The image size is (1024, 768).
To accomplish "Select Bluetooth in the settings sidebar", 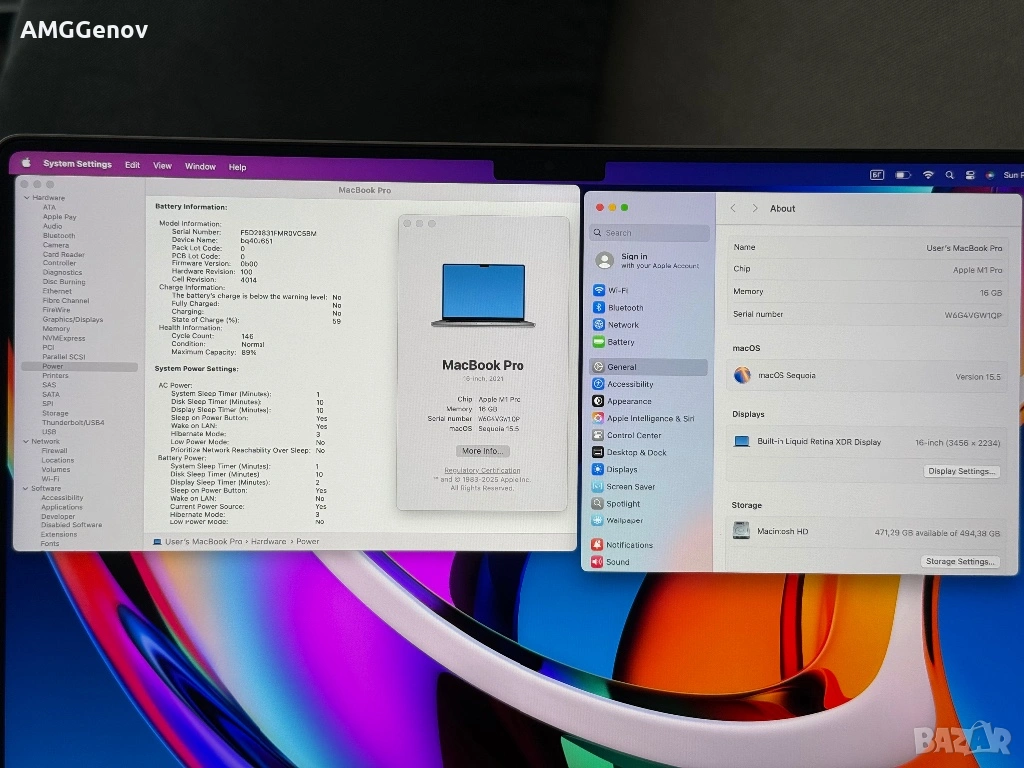I will coord(625,308).
